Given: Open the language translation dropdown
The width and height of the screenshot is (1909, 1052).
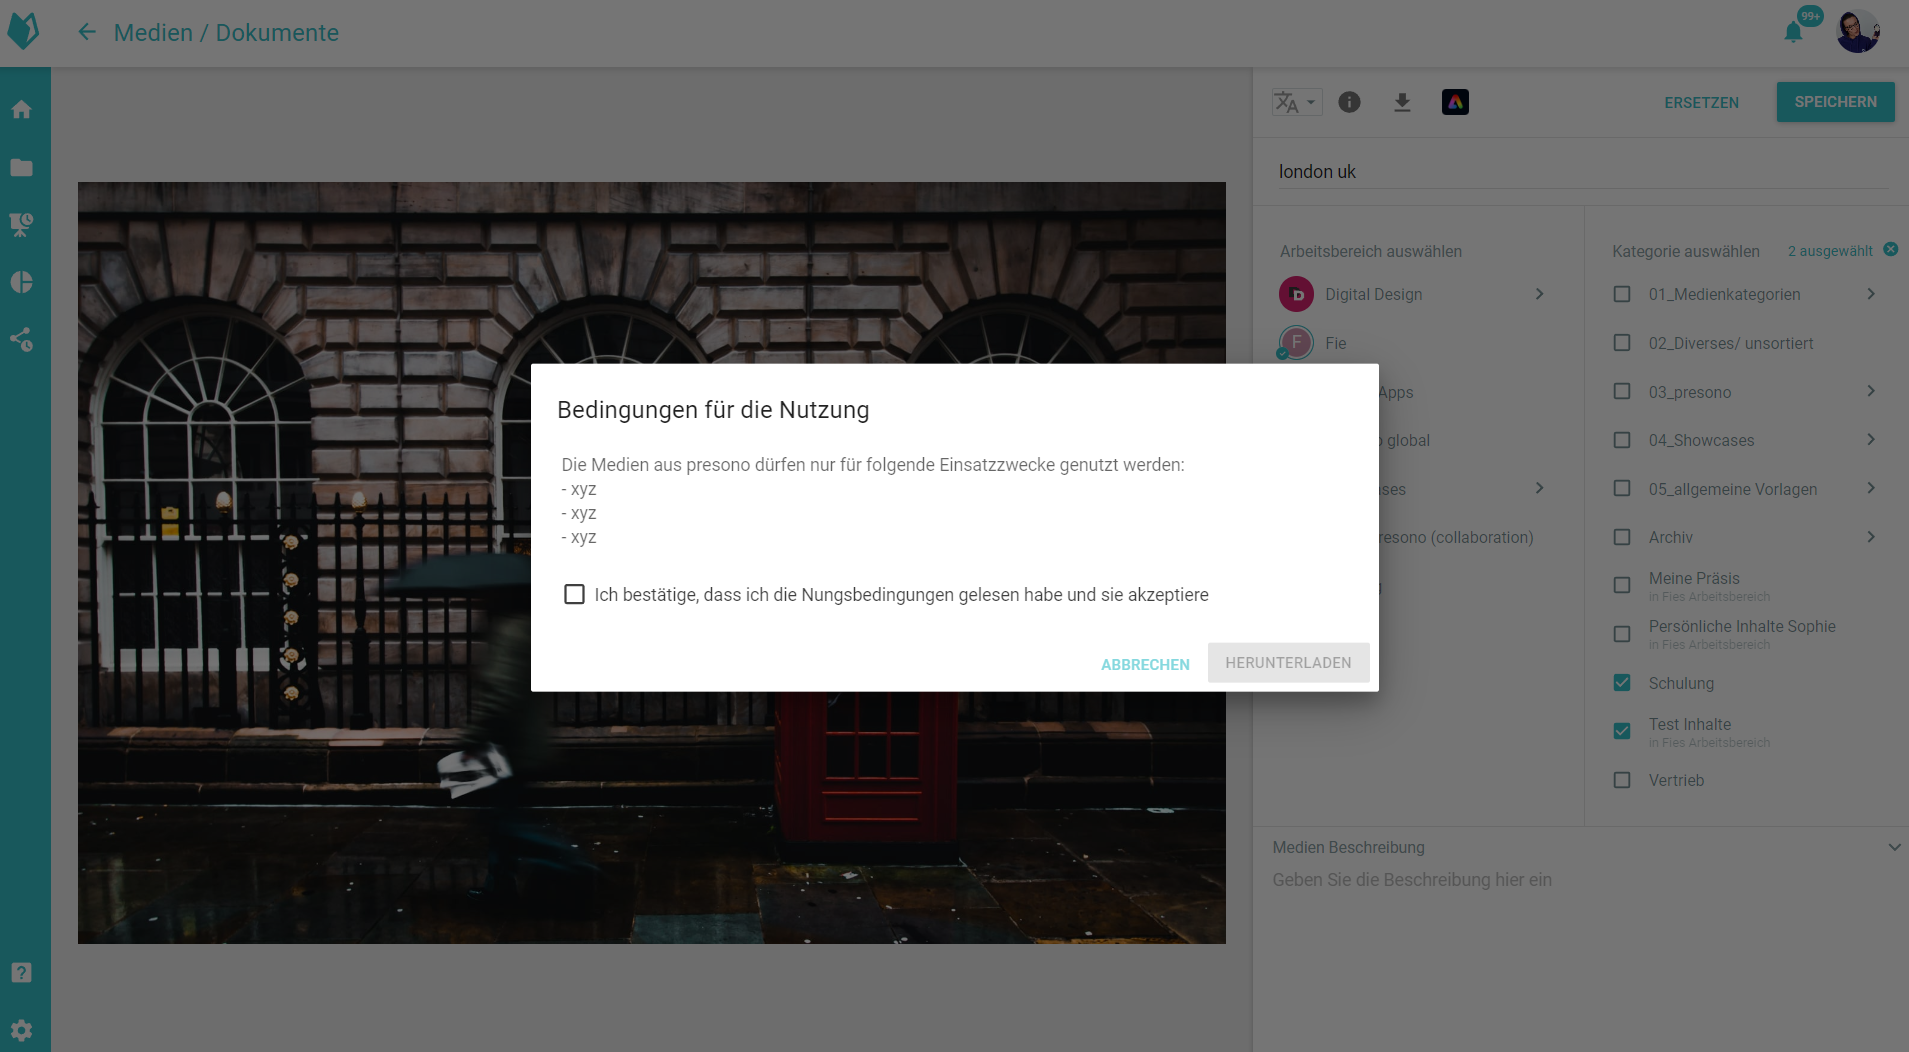Looking at the screenshot, I should coord(1296,102).
